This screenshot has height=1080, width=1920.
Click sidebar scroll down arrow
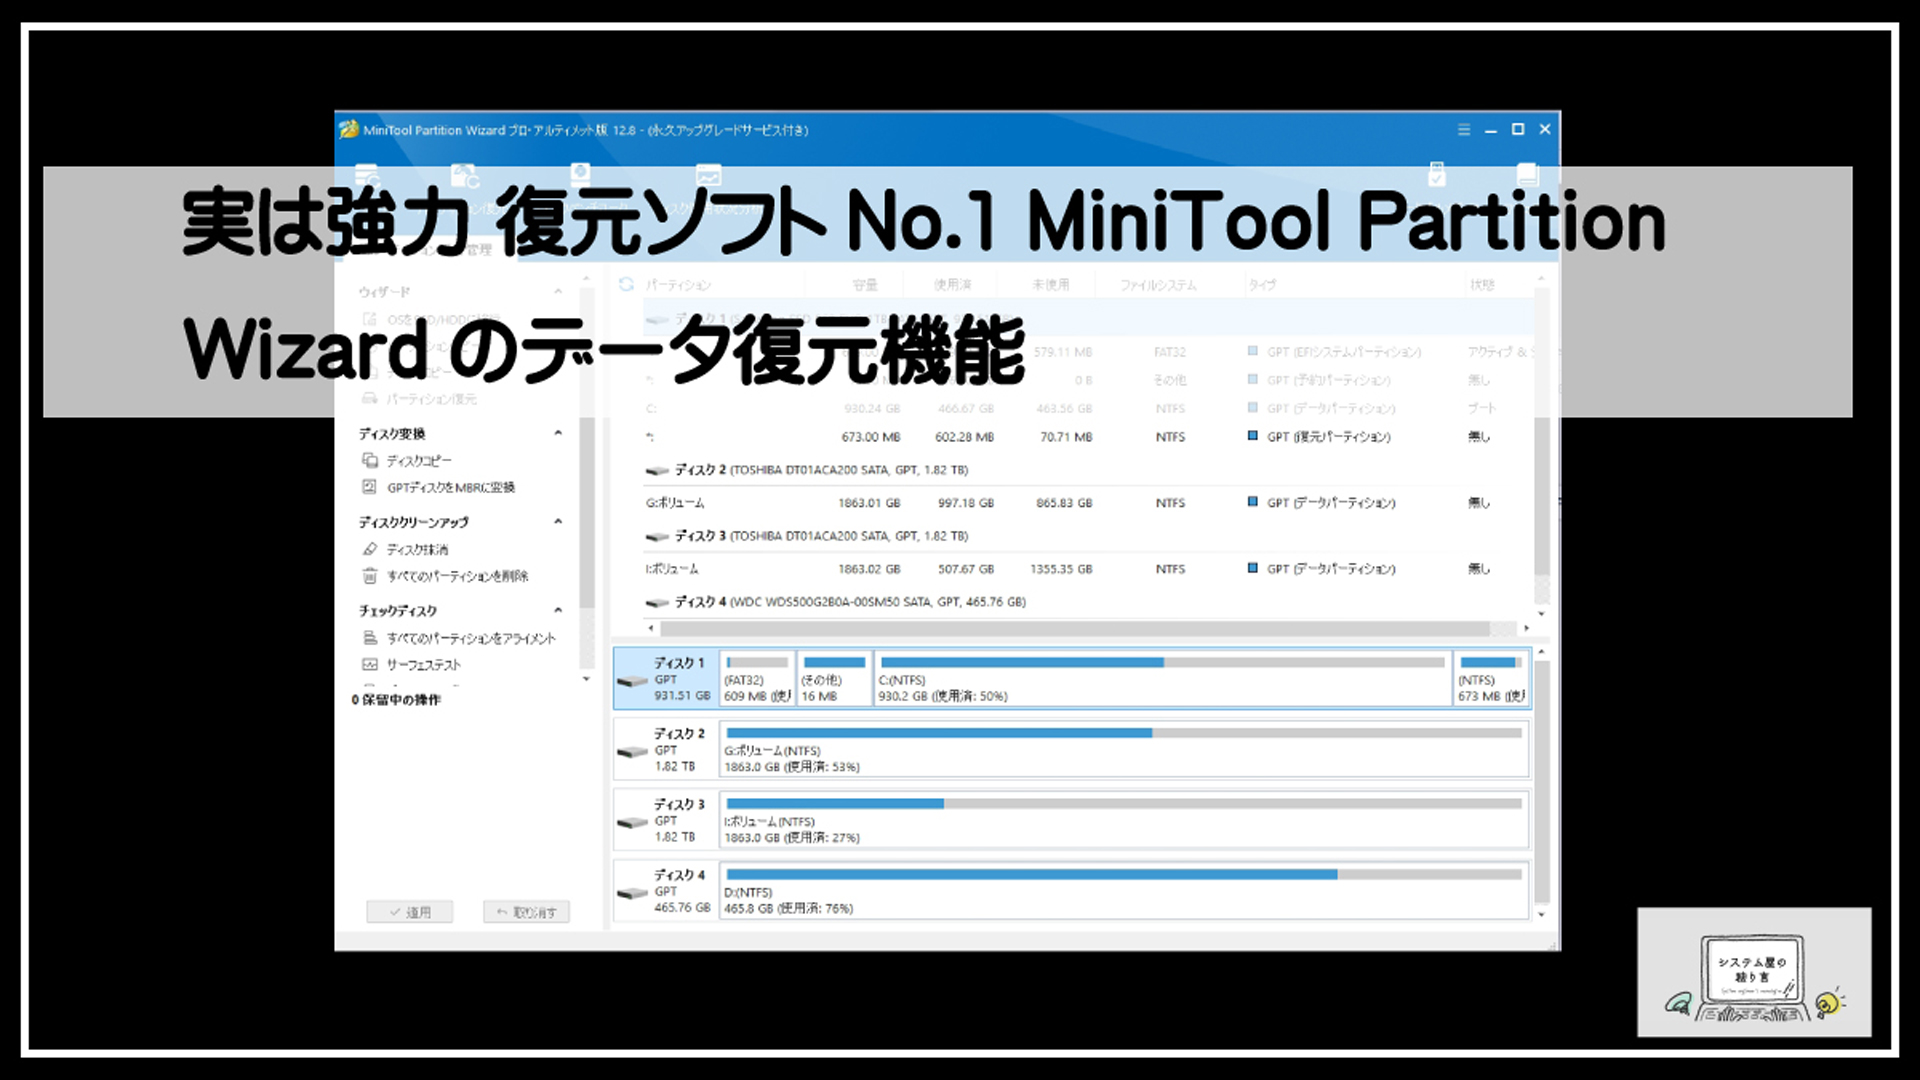(x=587, y=679)
